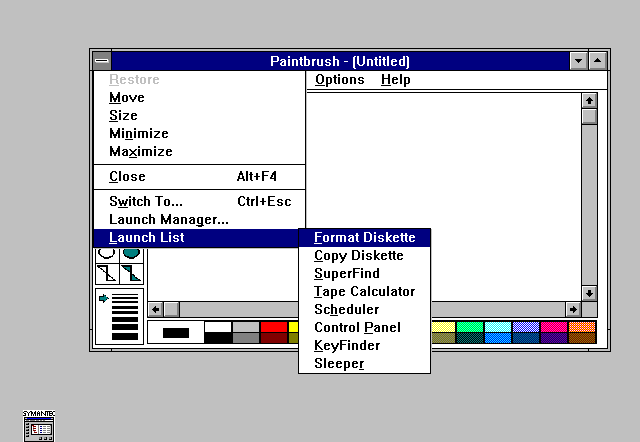This screenshot has height=442, width=640.
Task: Pick the dithered periwinkle swatch
Action: tap(526, 327)
